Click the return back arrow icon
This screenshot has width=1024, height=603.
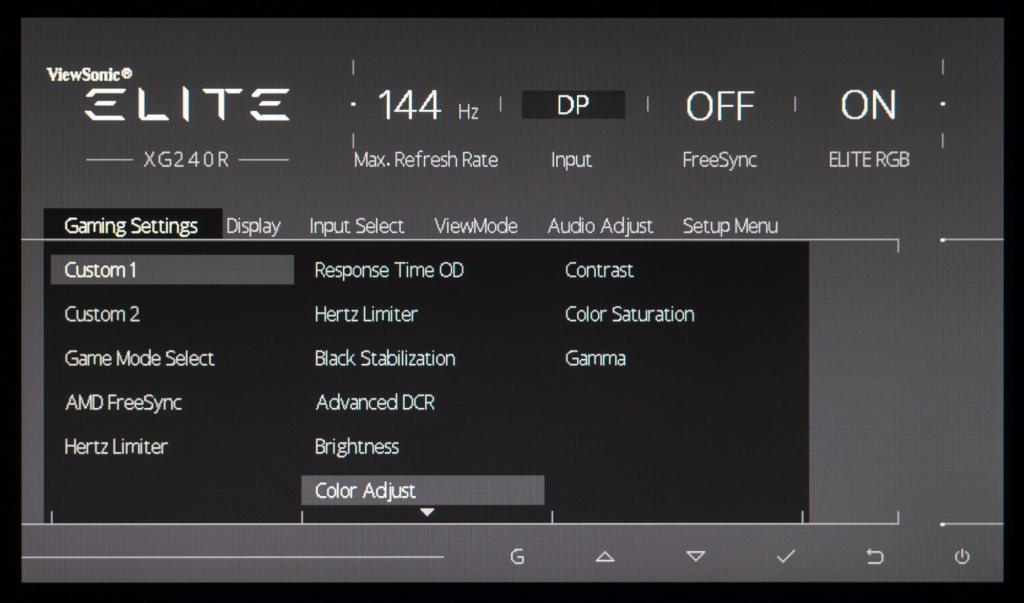(x=874, y=557)
